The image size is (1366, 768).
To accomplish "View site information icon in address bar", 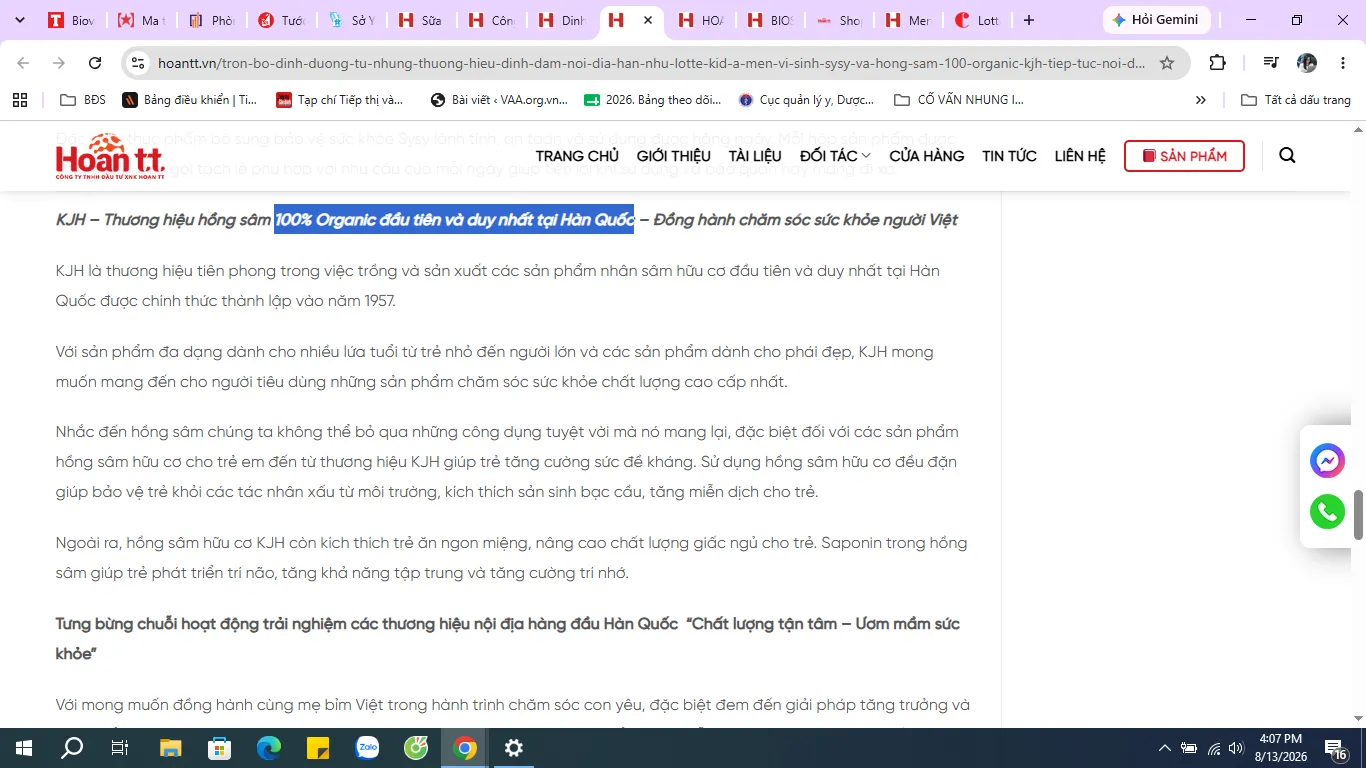I will click(139, 63).
